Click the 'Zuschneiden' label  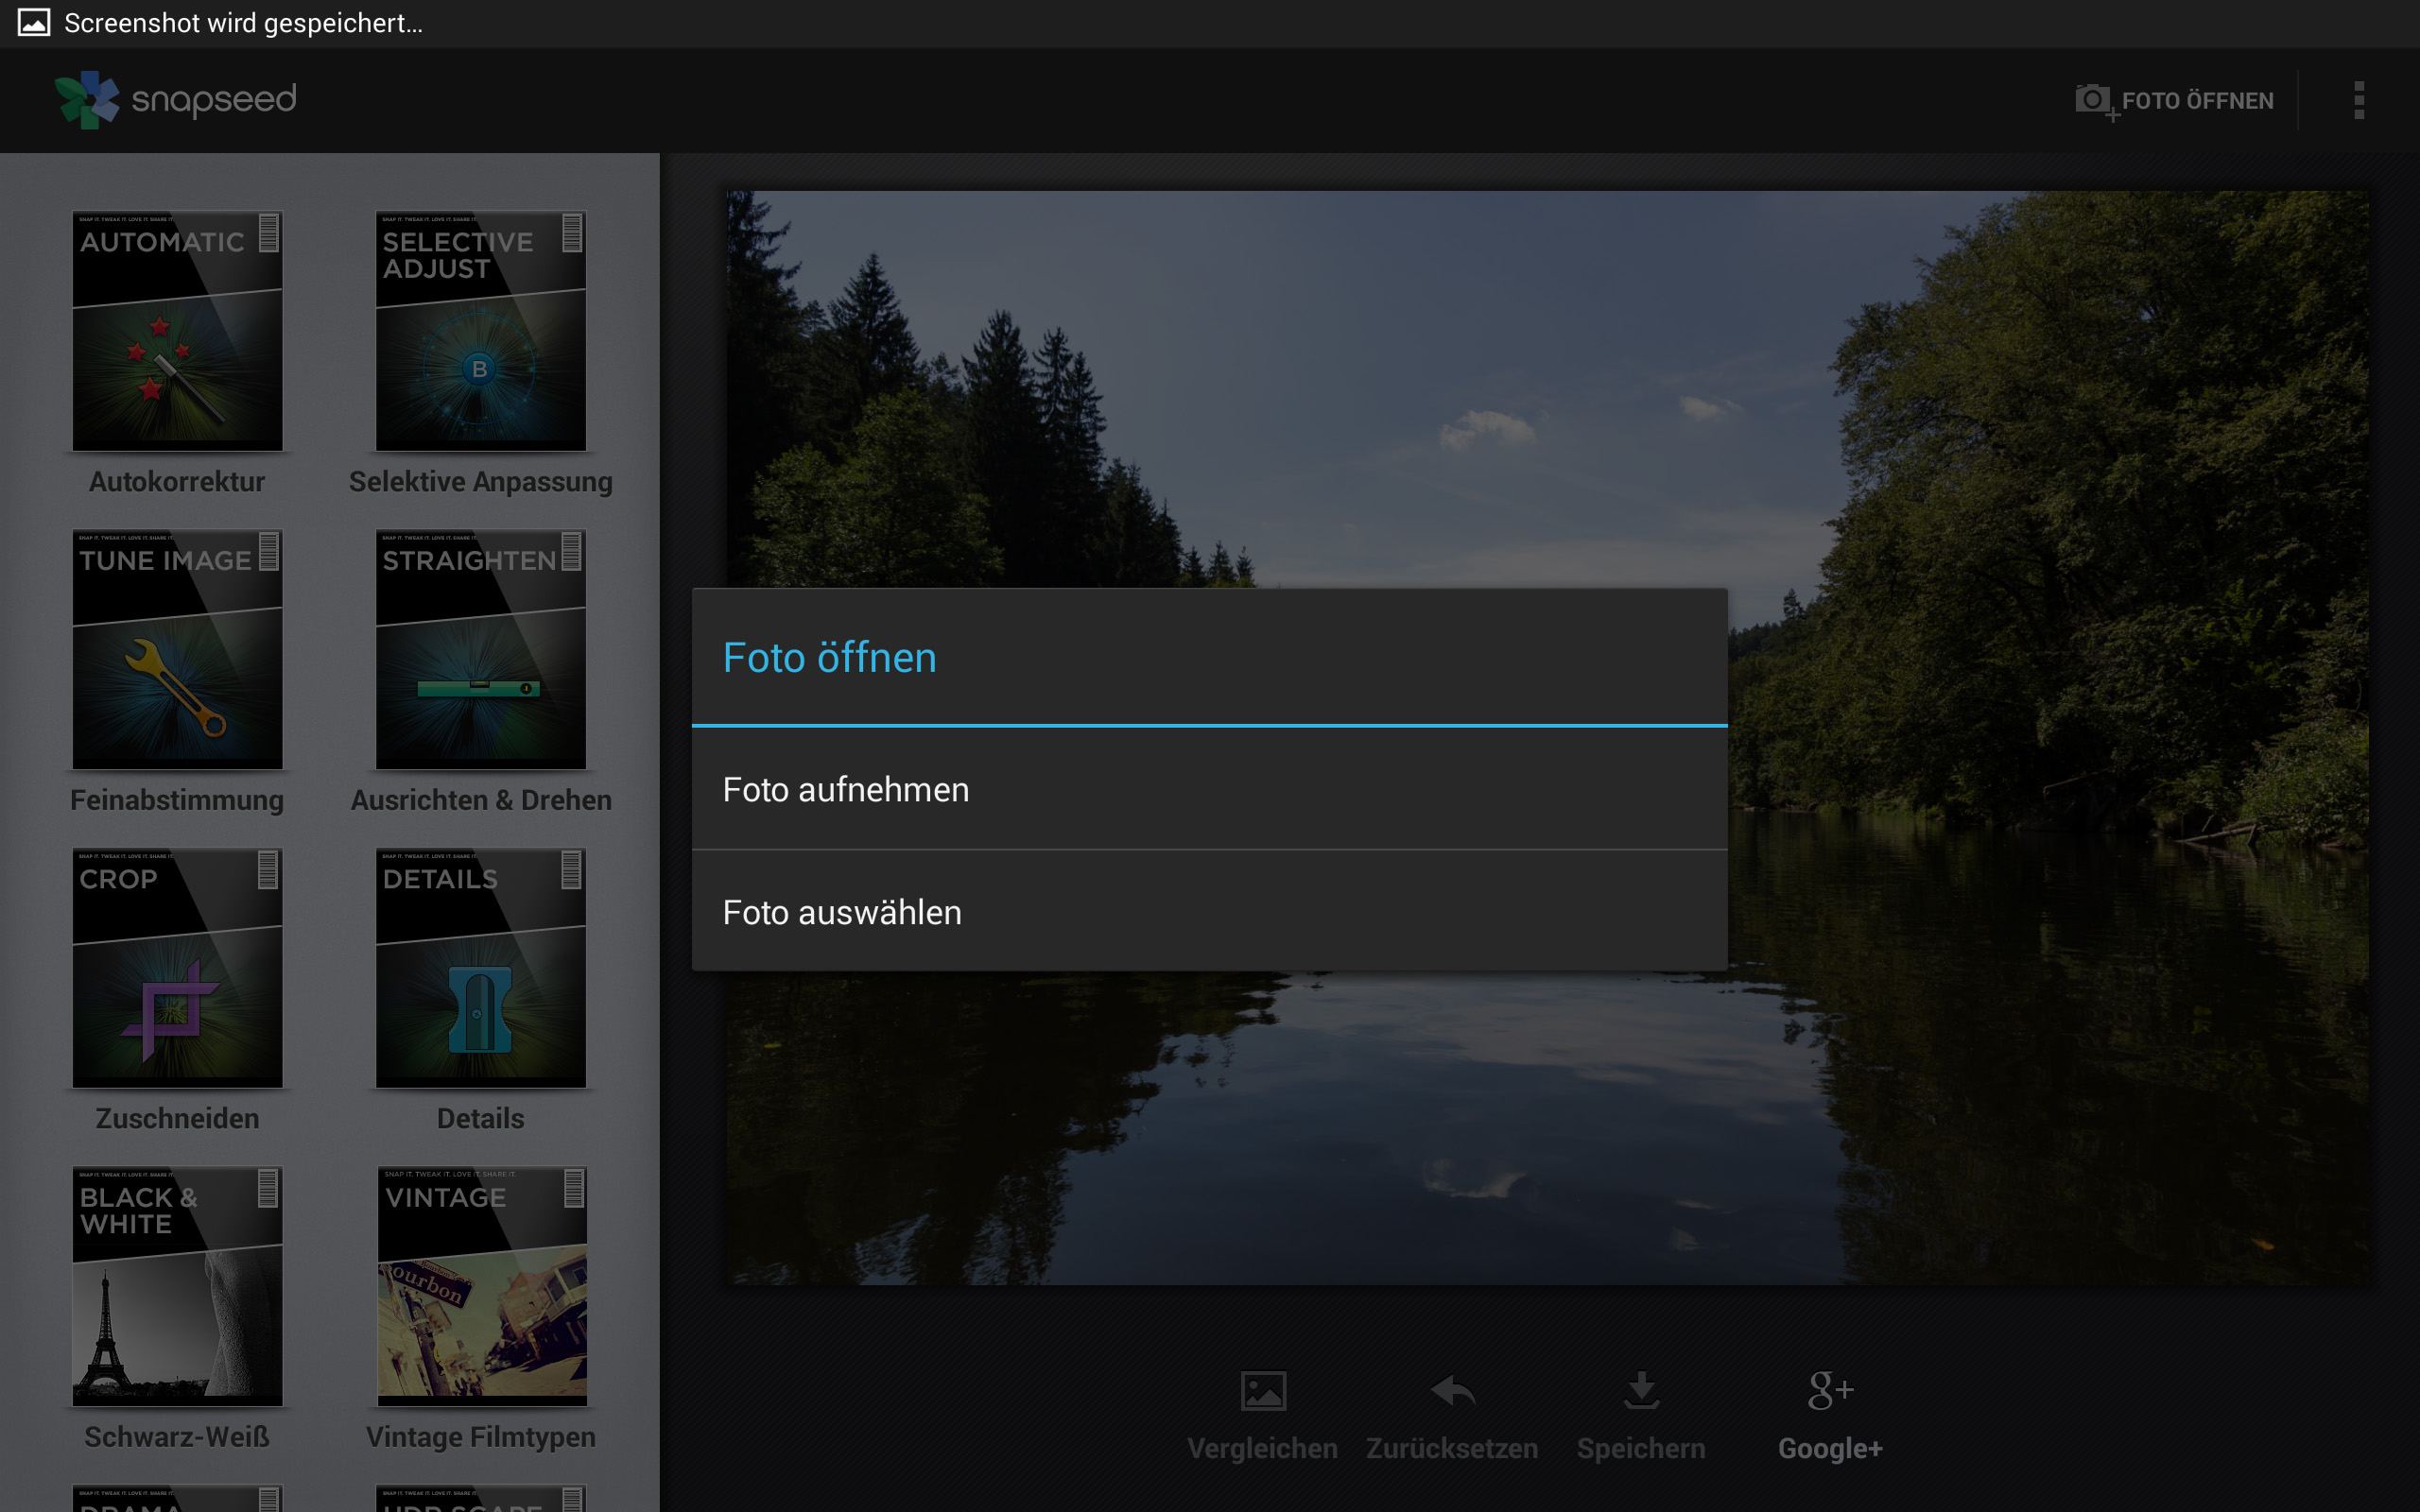(177, 1118)
